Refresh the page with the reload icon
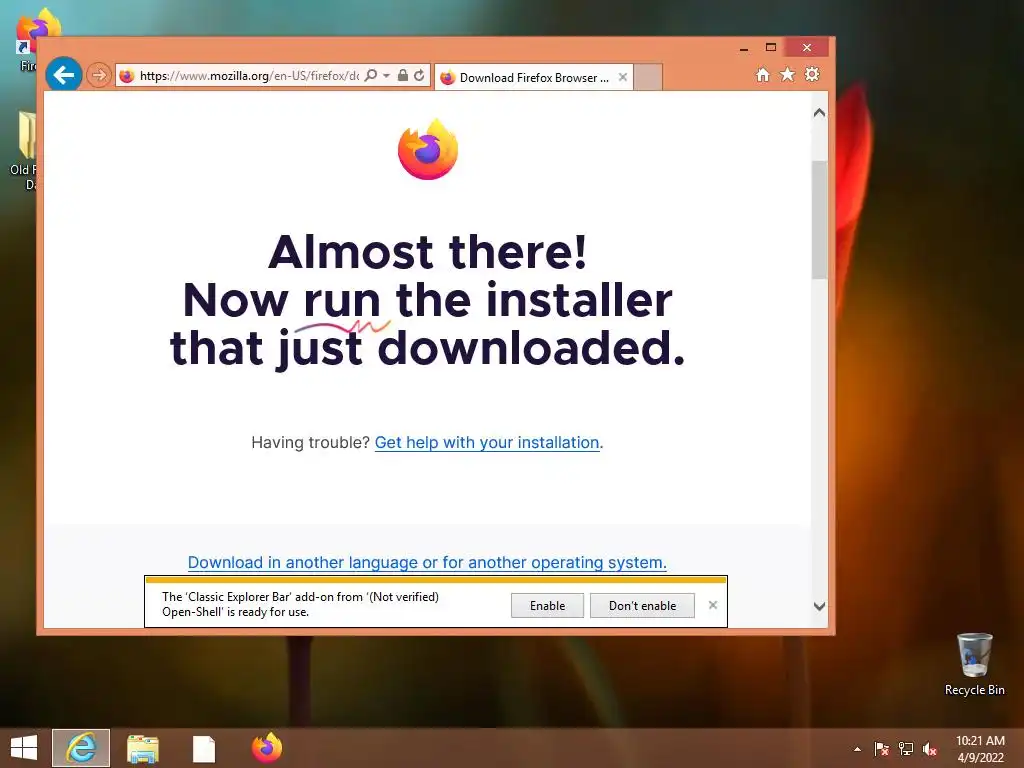Screen dimensions: 1024x768 point(419,76)
